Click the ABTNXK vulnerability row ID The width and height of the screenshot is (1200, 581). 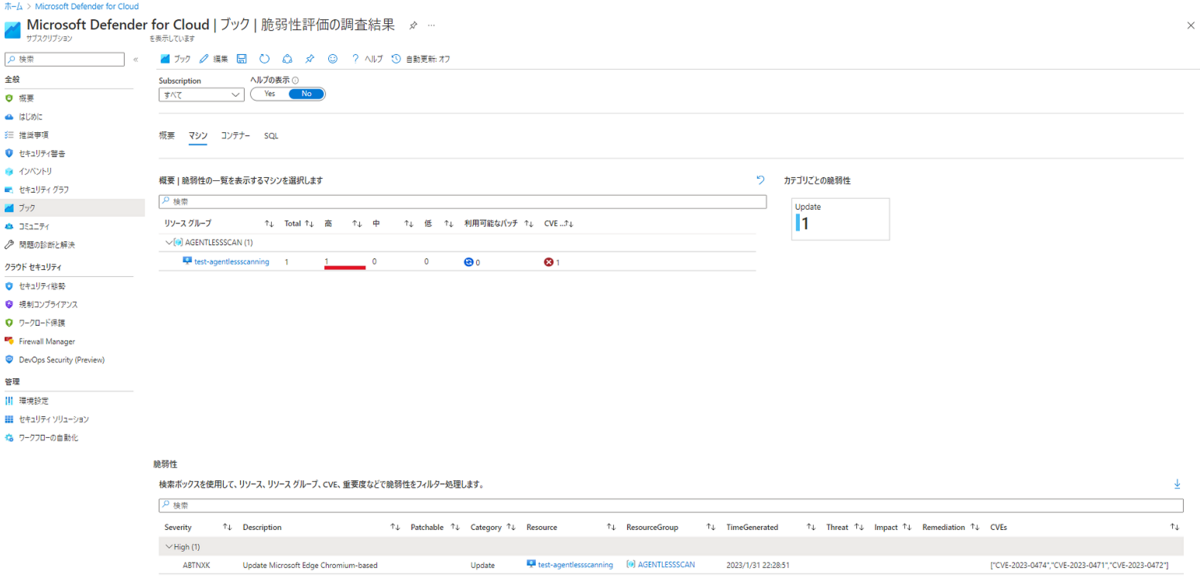pos(196,565)
